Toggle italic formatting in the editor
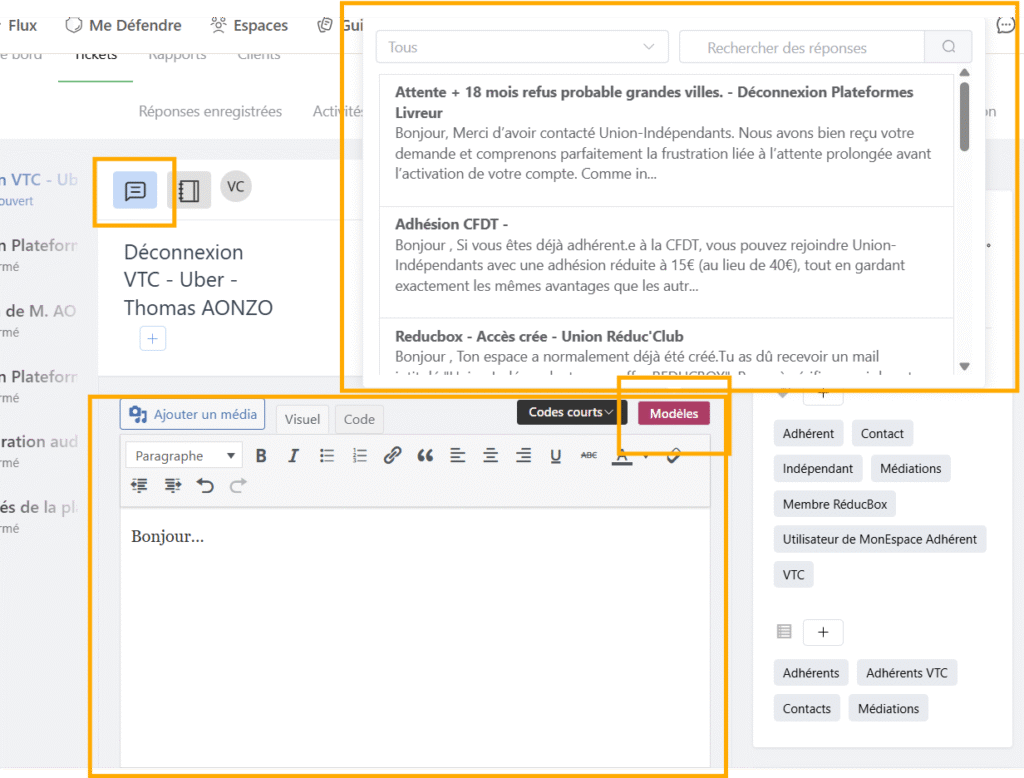The image size is (1024, 778). tap(293, 456)
